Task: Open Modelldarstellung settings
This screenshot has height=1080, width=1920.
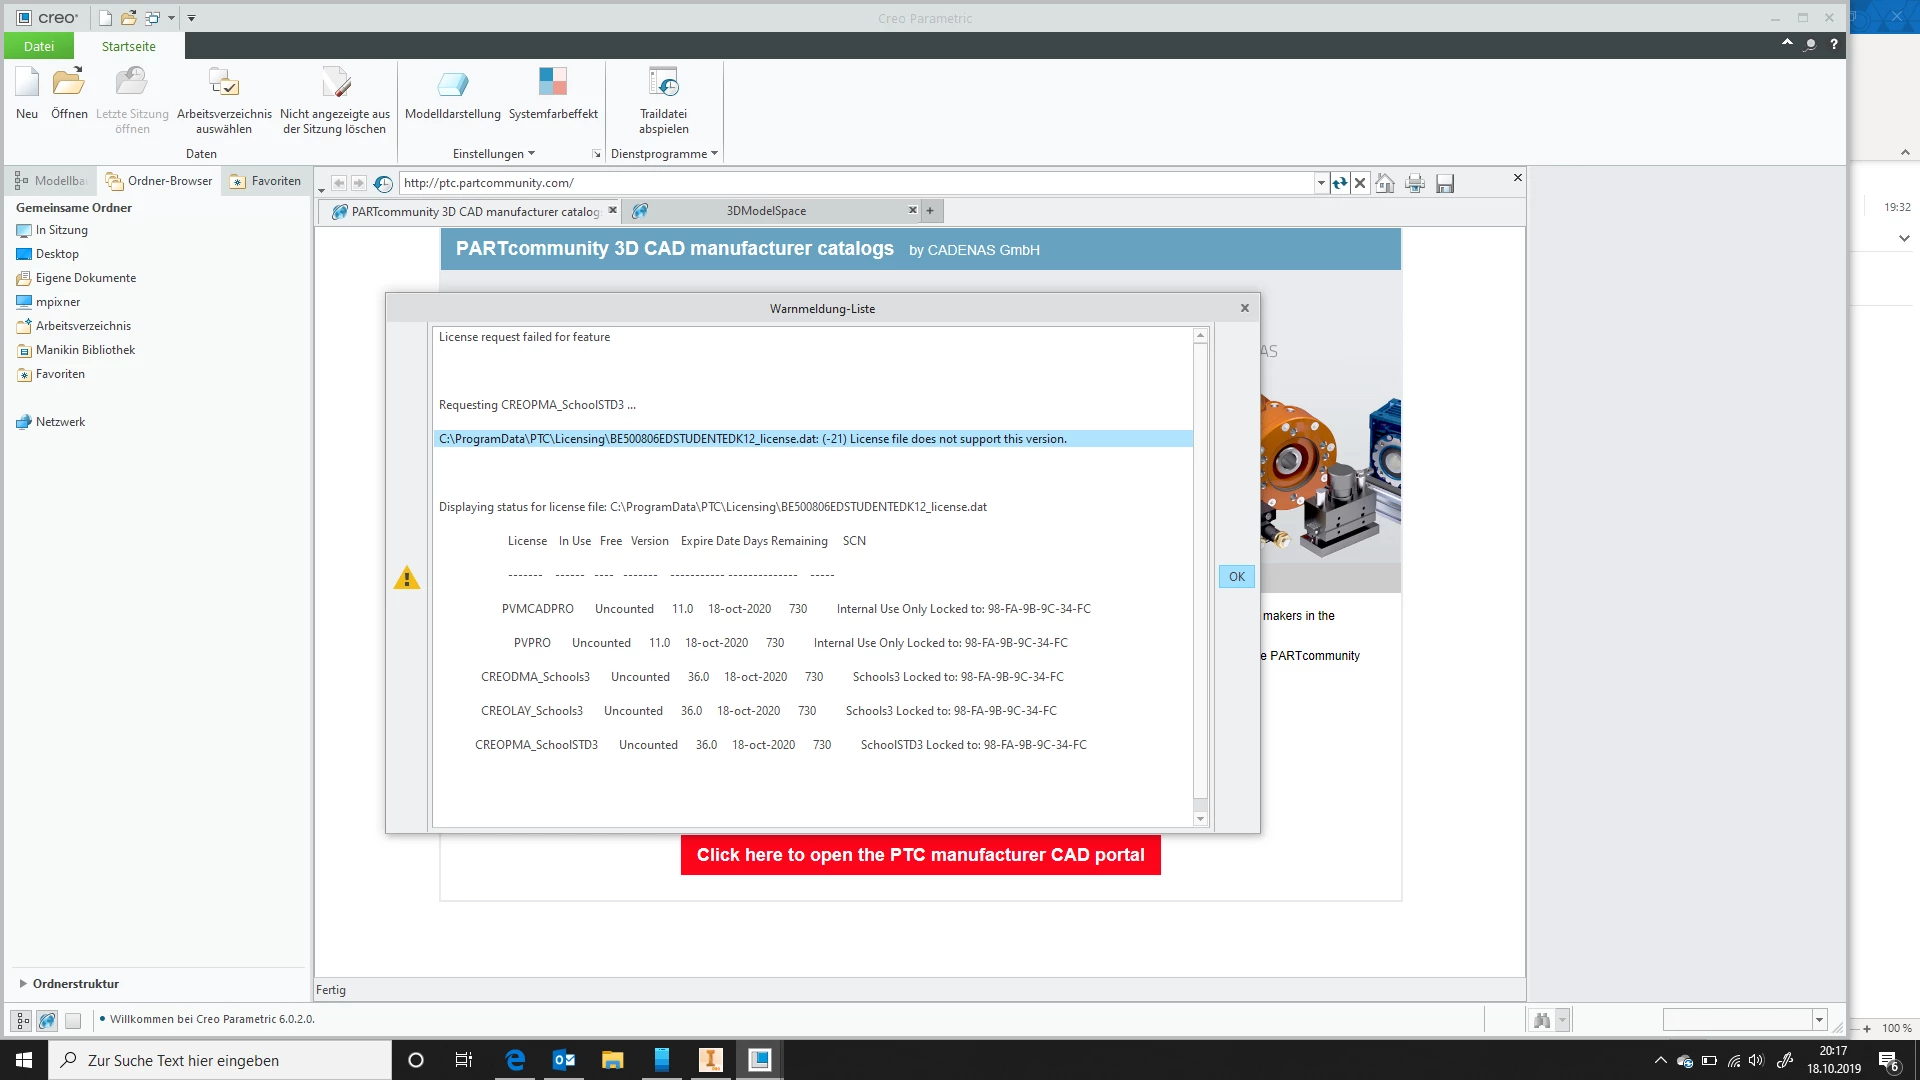Action: point(452,84)
